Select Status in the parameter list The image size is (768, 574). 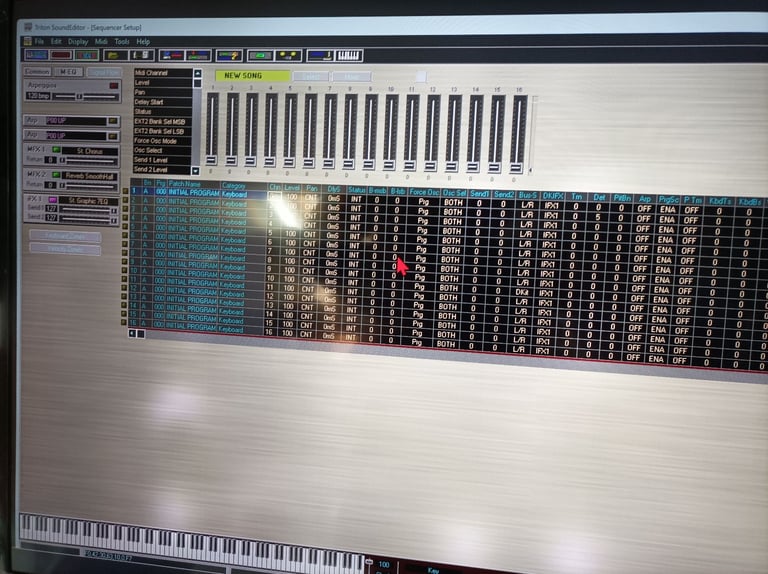(x=163, y=112)
